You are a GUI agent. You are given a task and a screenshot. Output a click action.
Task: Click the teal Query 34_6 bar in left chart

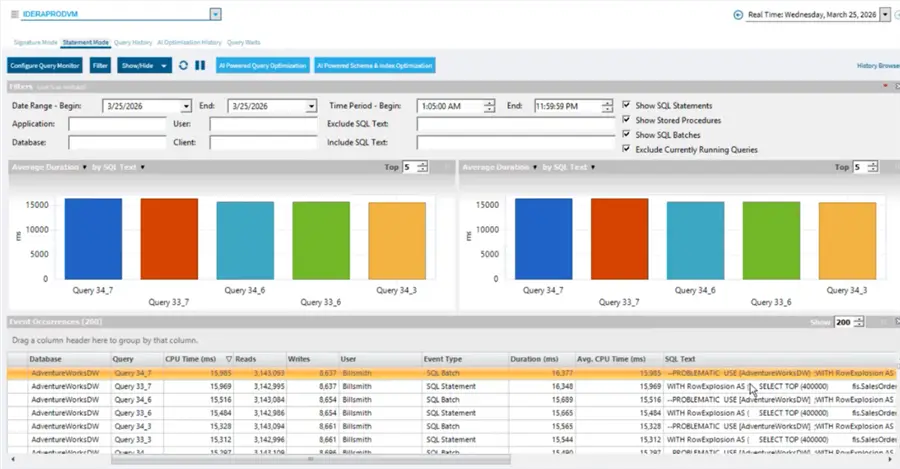click(x=245, y=241)
